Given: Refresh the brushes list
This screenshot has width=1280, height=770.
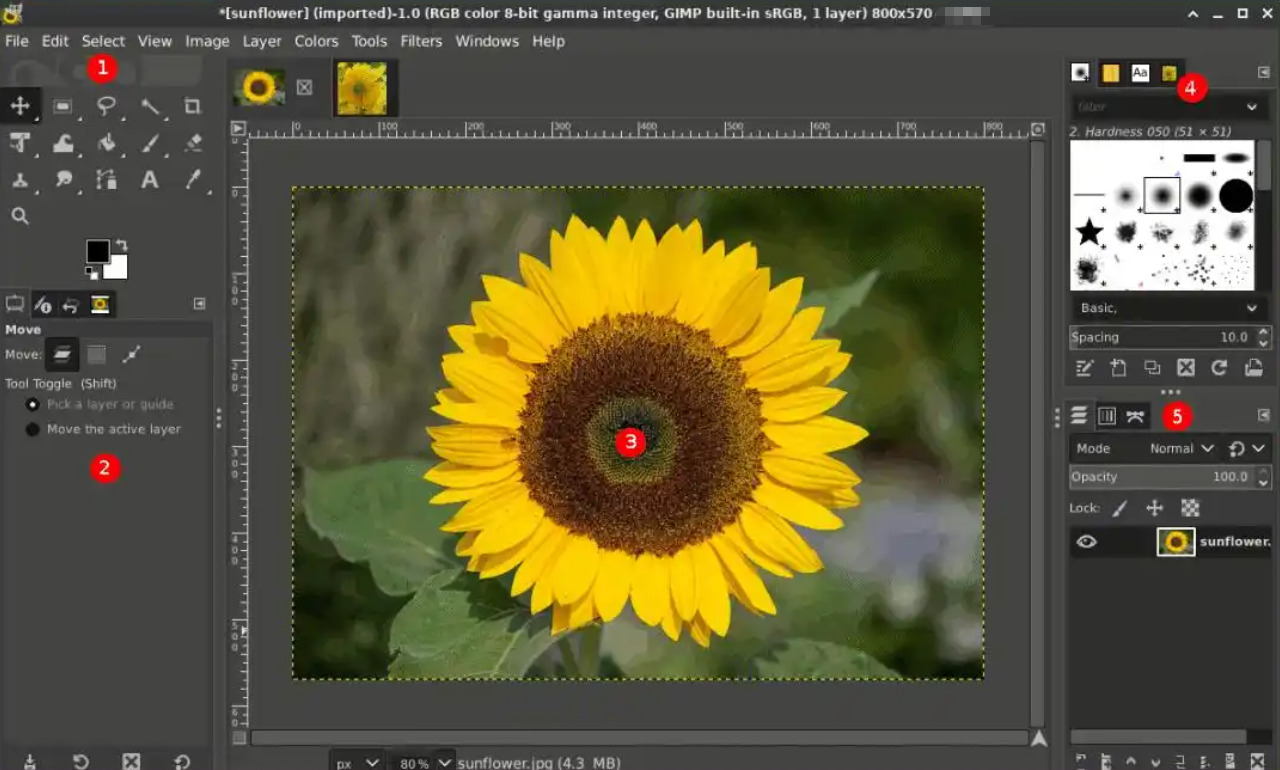Looking at the screenshot, I should (x=1219, y=368).
